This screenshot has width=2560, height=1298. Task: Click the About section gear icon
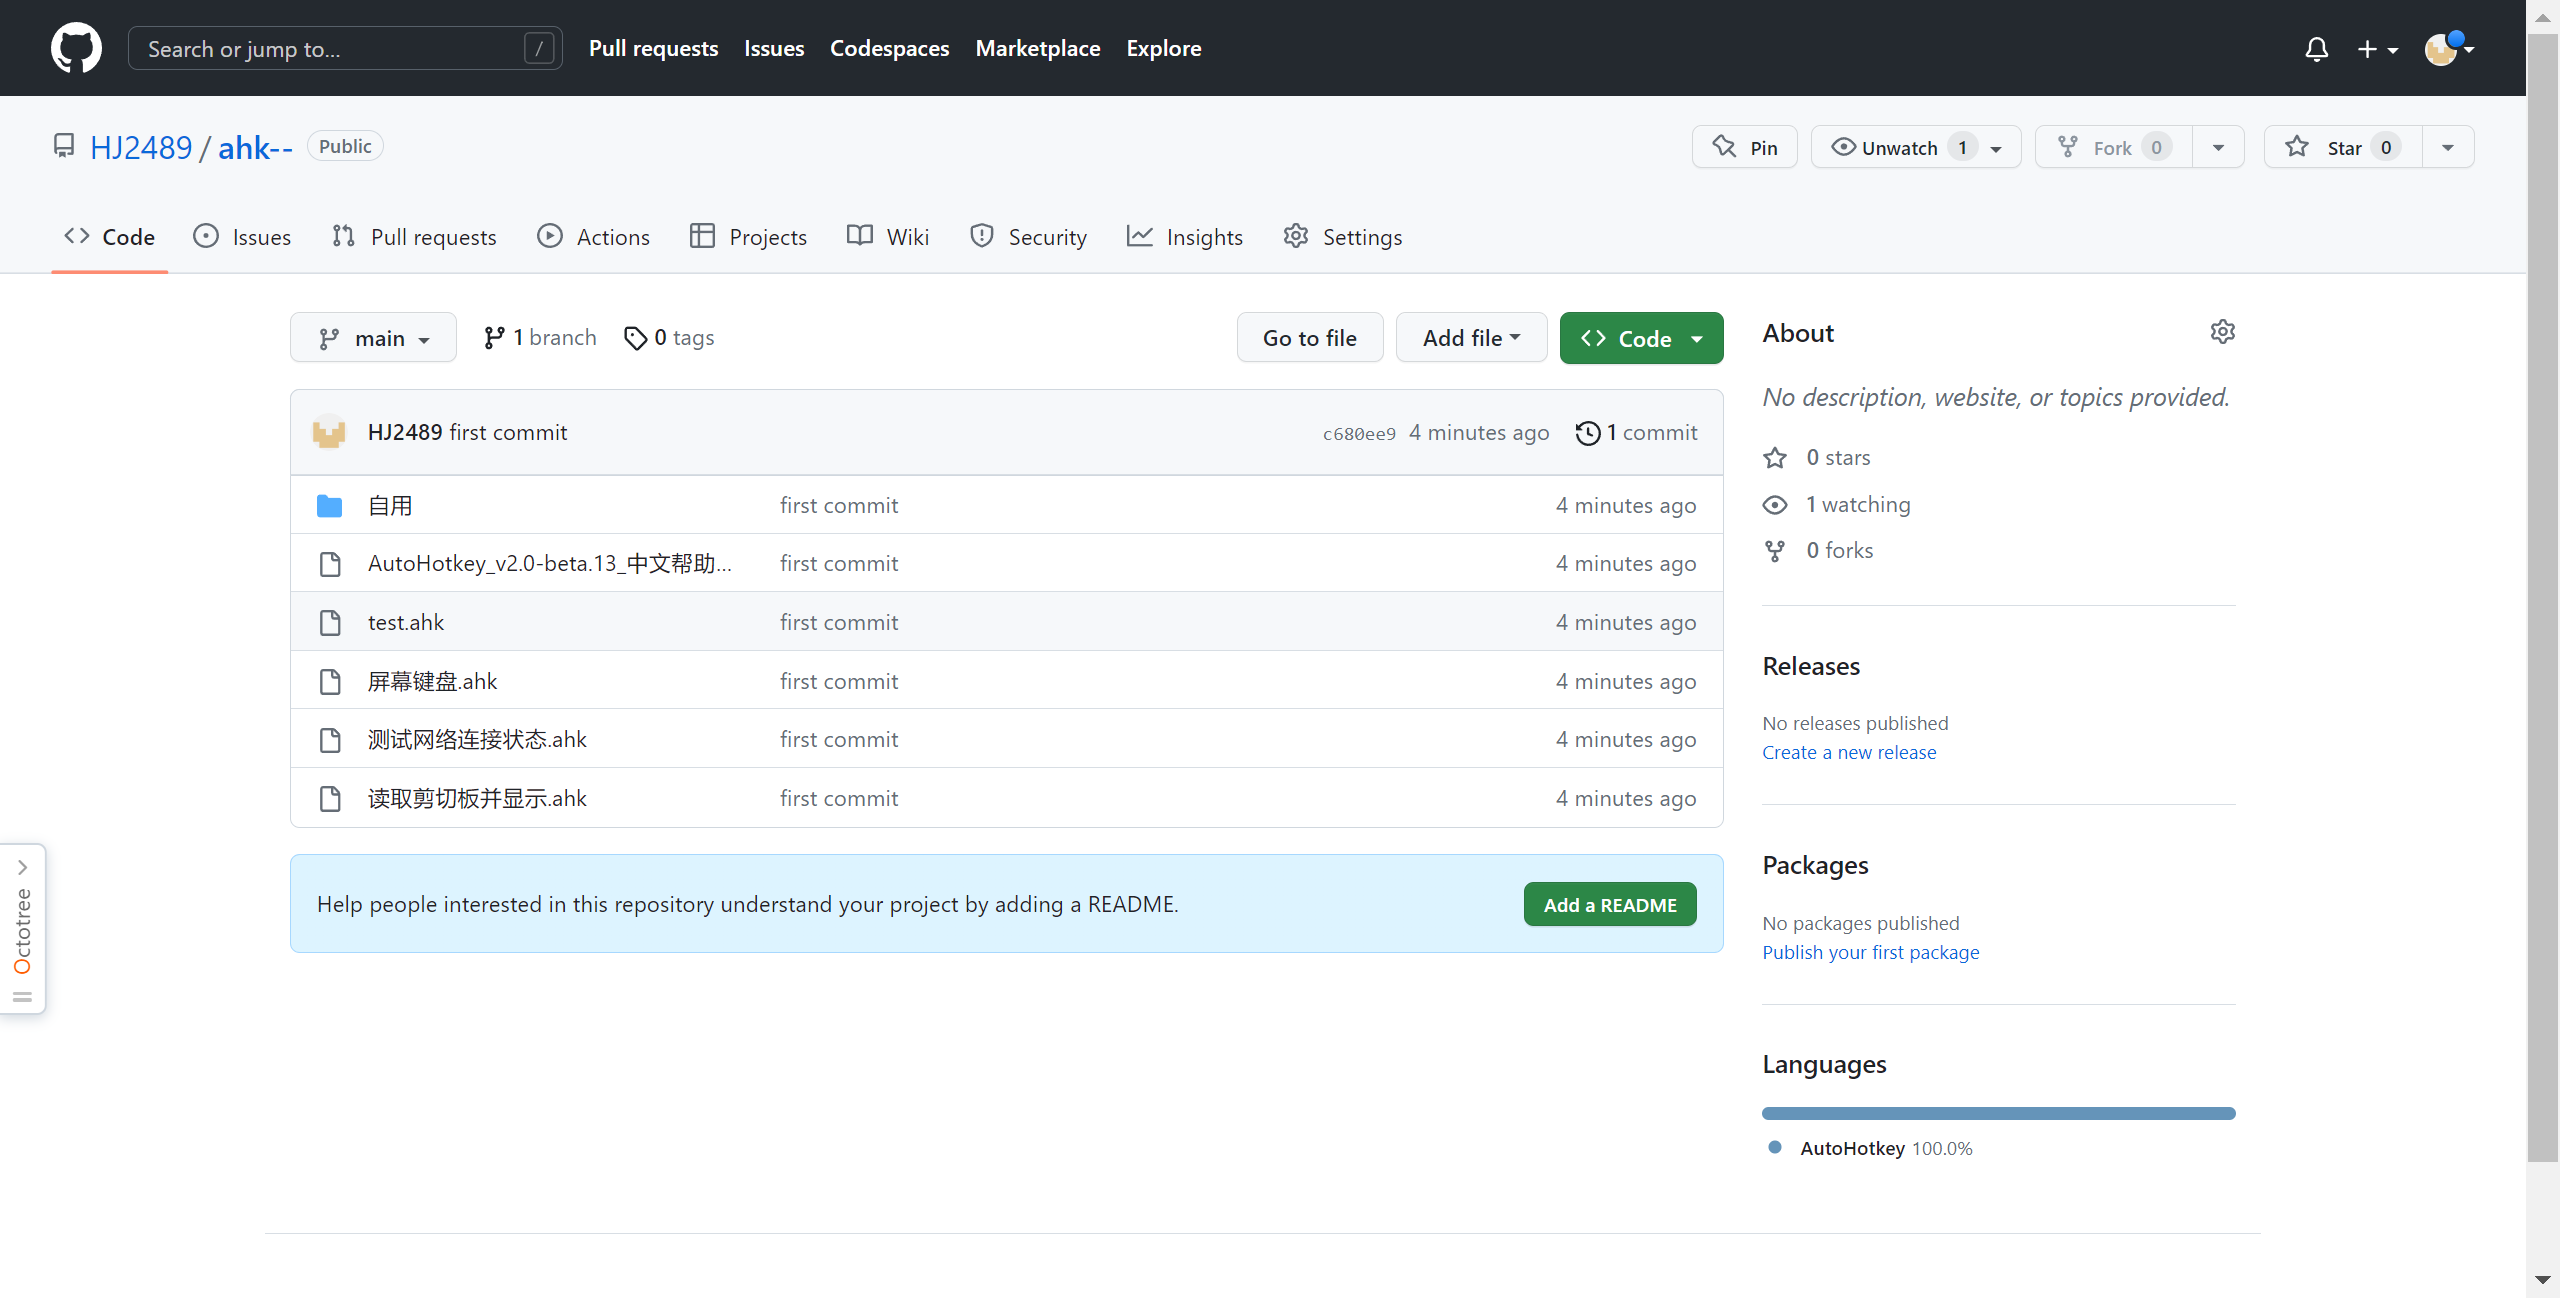point(2222,332)
